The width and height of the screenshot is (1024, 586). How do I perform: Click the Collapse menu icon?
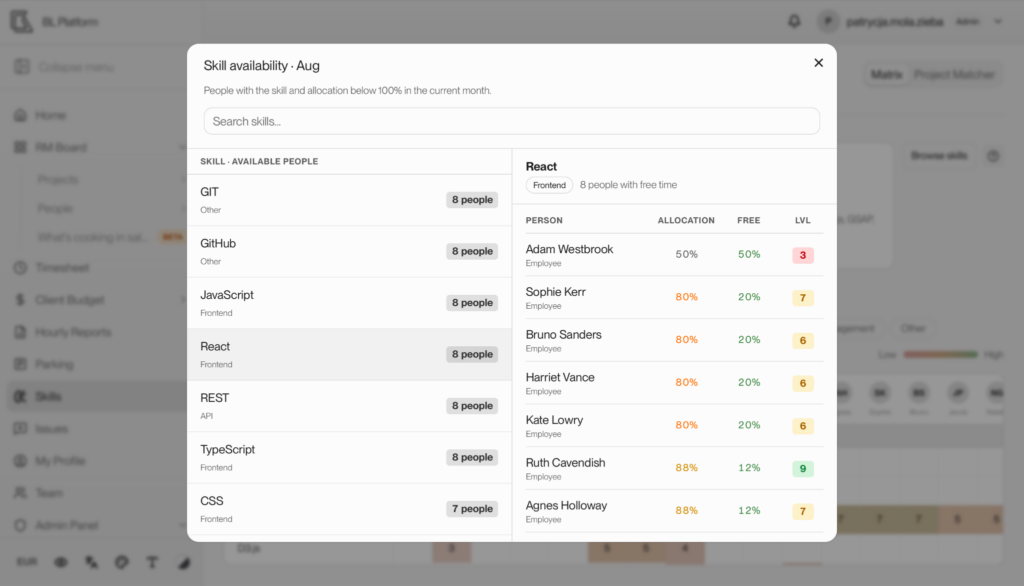click(22, 67)
